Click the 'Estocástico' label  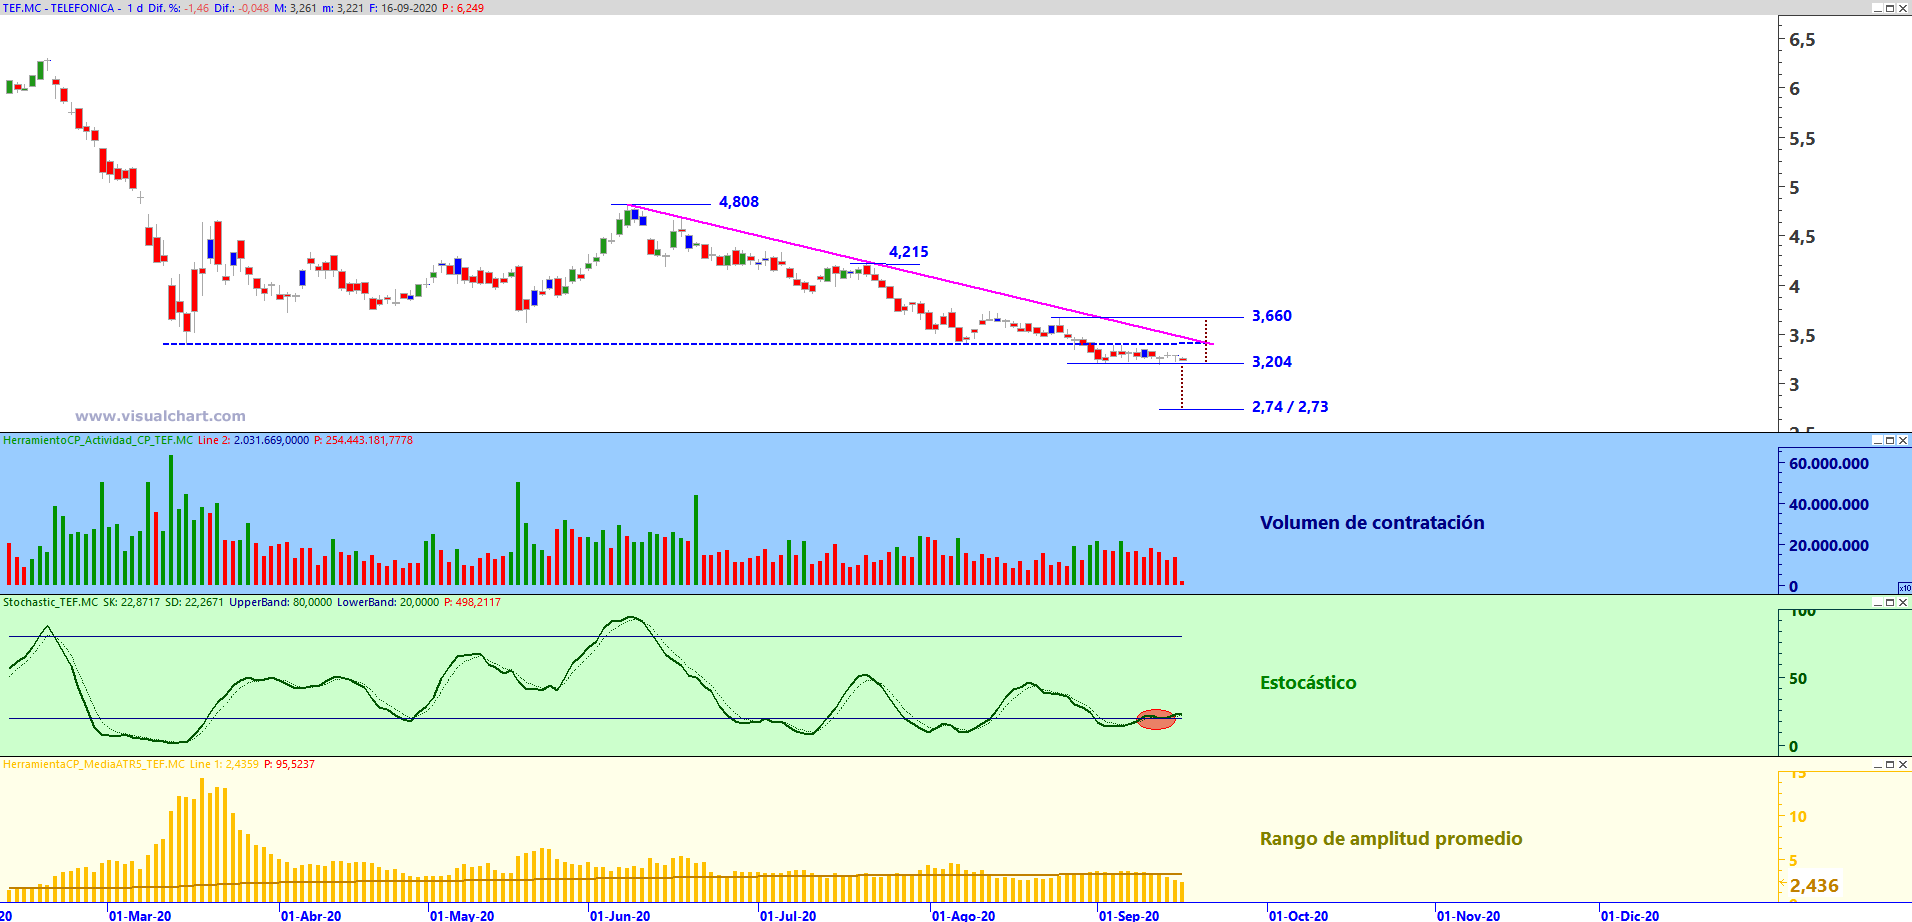click(1308, 683)
